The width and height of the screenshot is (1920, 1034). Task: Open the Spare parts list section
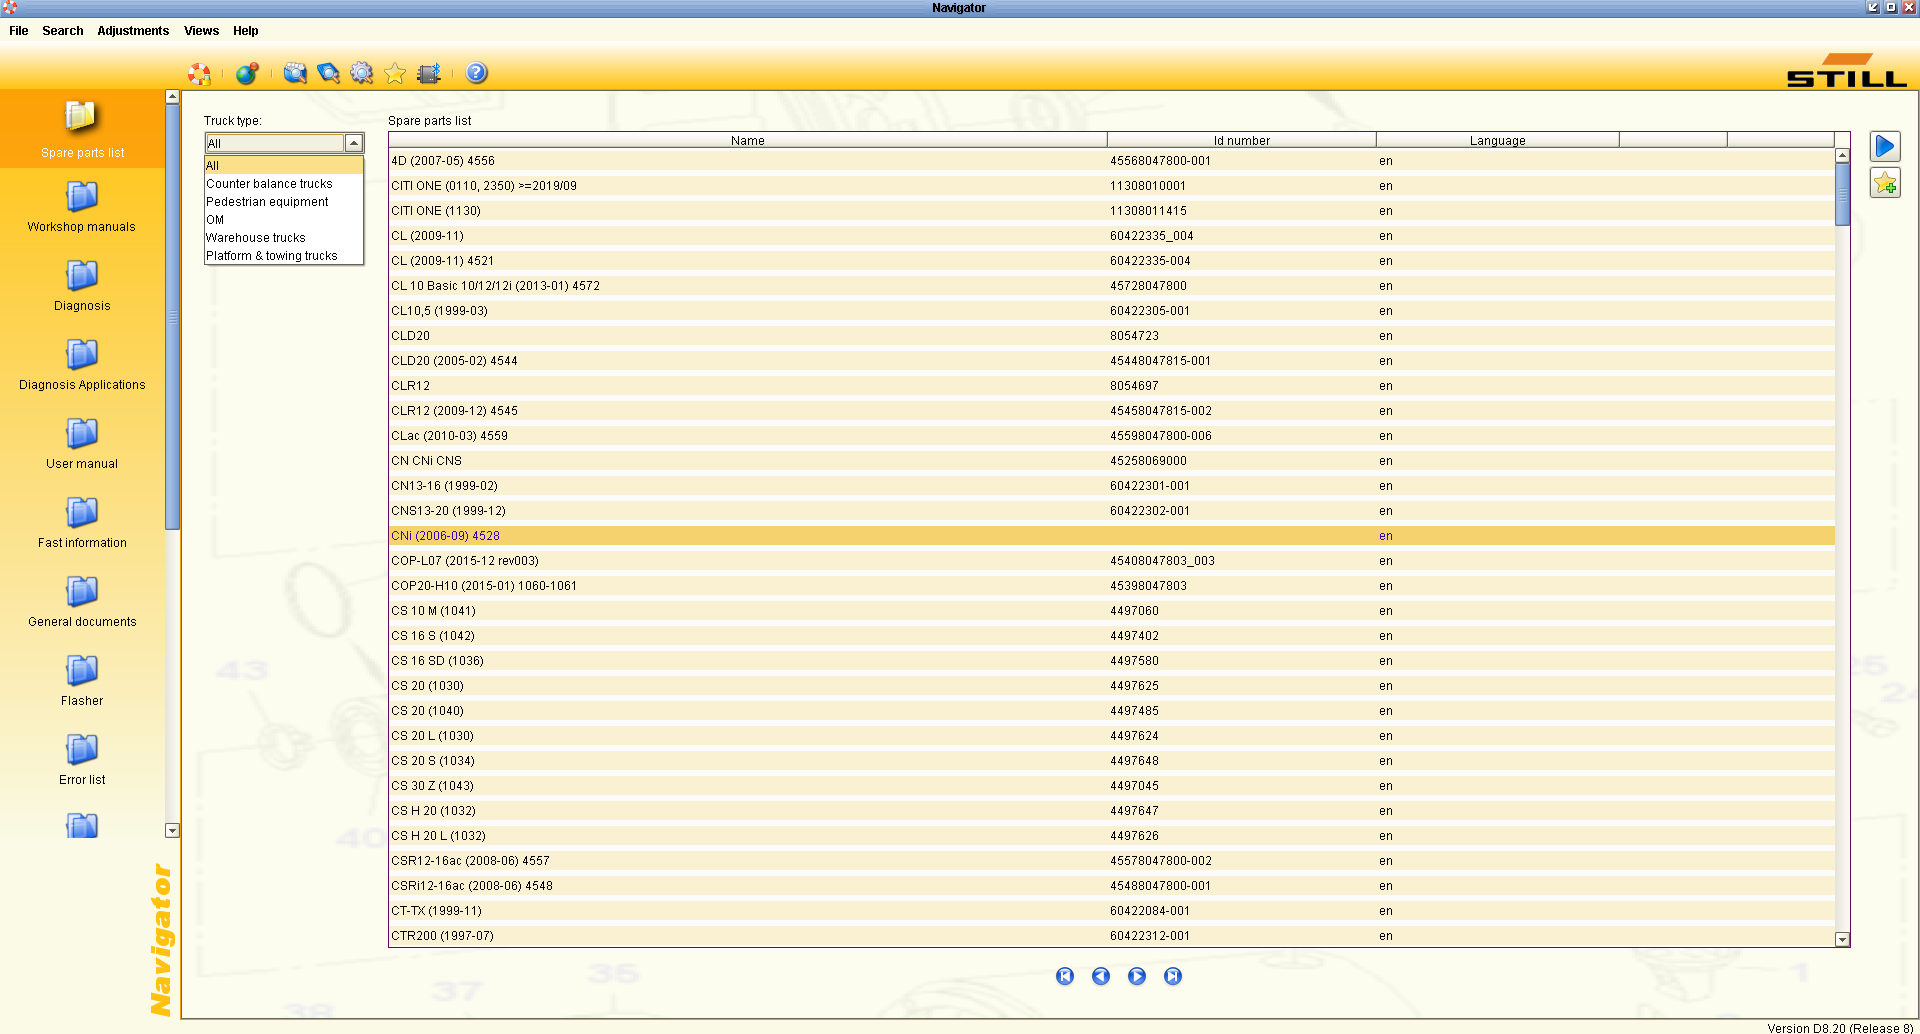pyautogui.click(x=82, y=130)
